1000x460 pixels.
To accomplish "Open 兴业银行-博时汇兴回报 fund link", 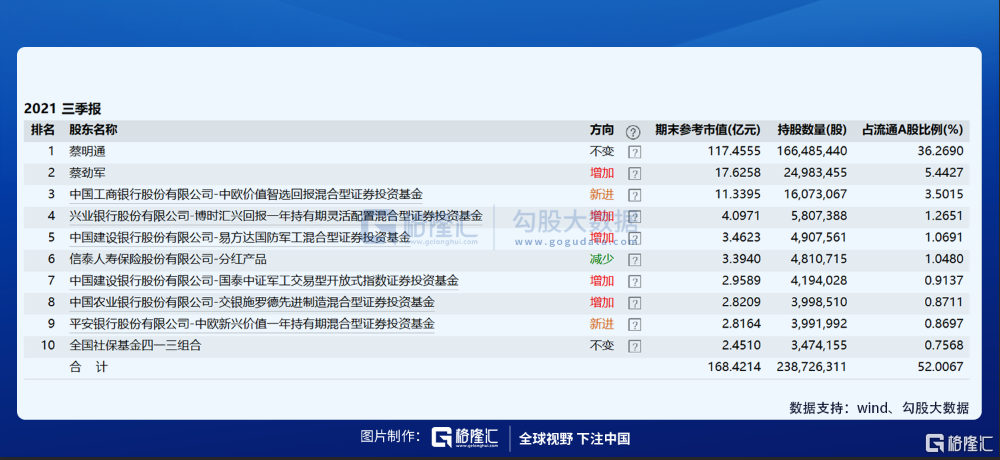I will [x=276, y=216].
